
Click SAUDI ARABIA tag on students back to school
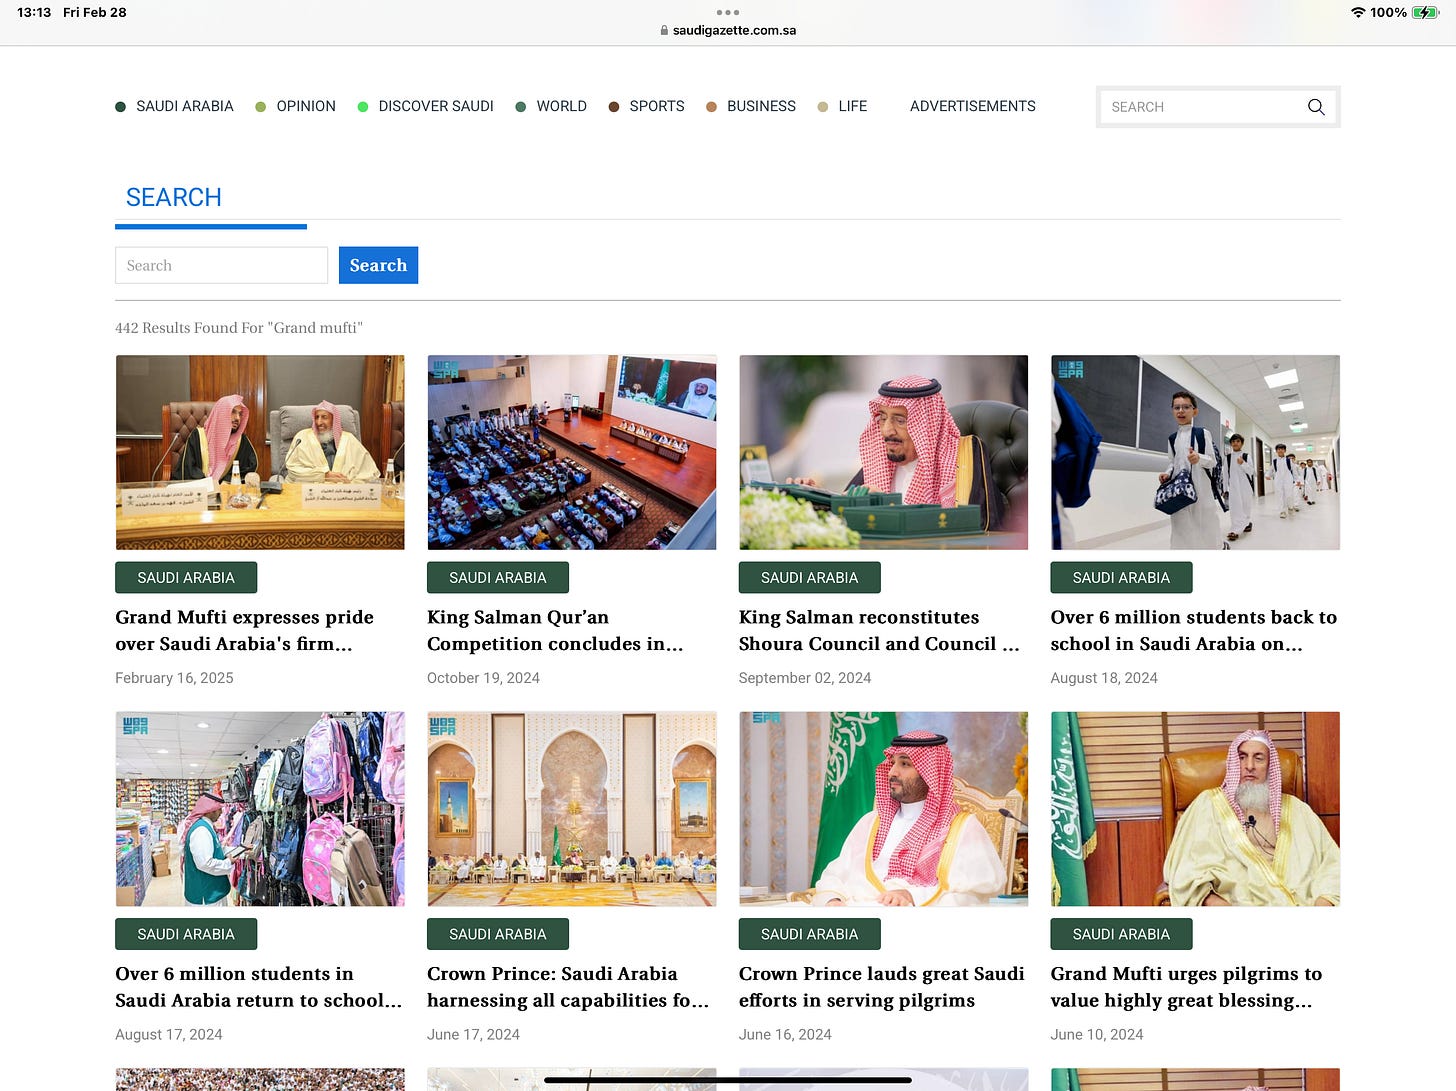tap(1121, 578)
